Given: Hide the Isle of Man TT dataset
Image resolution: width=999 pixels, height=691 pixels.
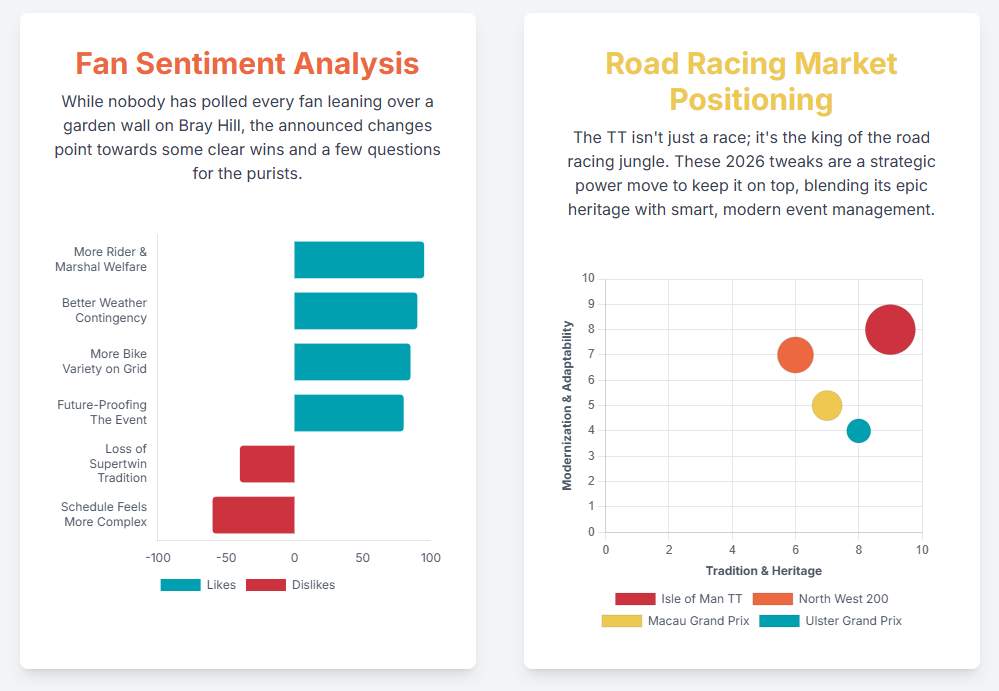Looking at the screenshot, I should click(x=678, y=599).
